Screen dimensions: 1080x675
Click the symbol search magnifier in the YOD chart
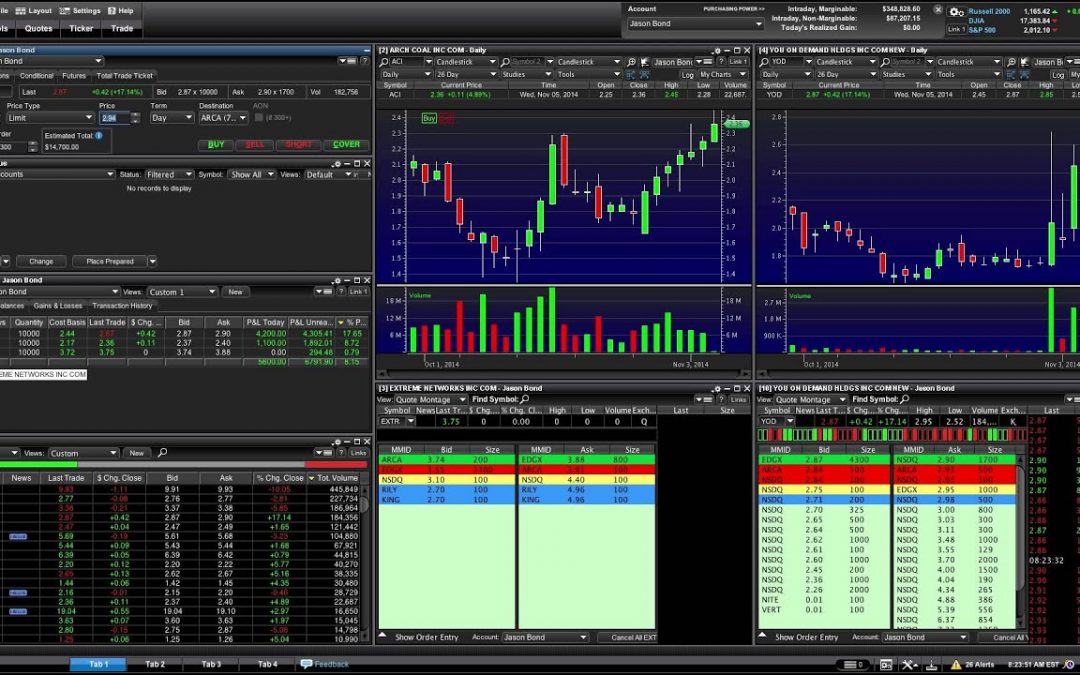coord(763,62)
